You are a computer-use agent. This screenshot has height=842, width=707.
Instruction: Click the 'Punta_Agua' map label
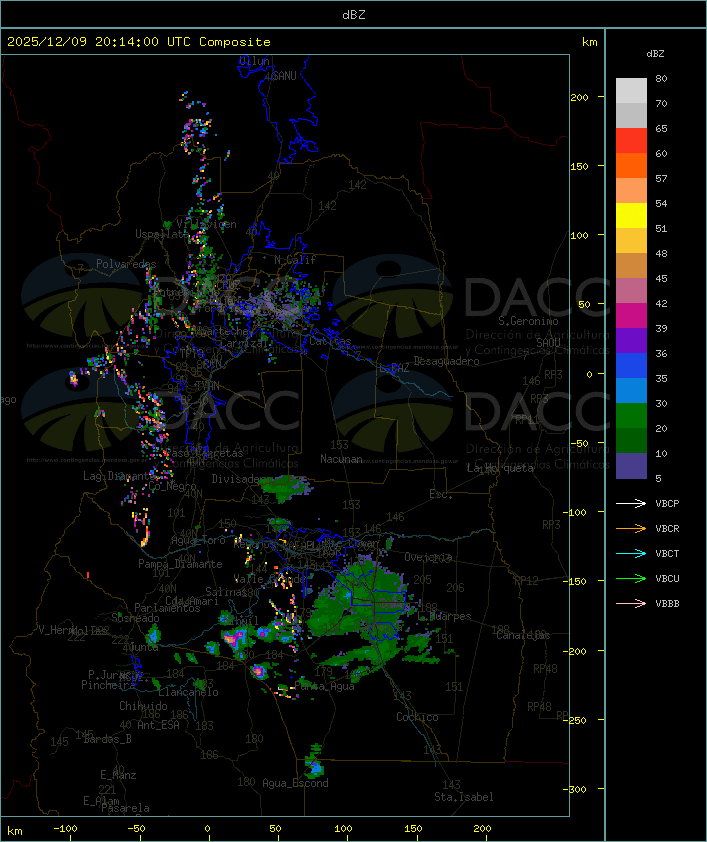click(324, 686)
